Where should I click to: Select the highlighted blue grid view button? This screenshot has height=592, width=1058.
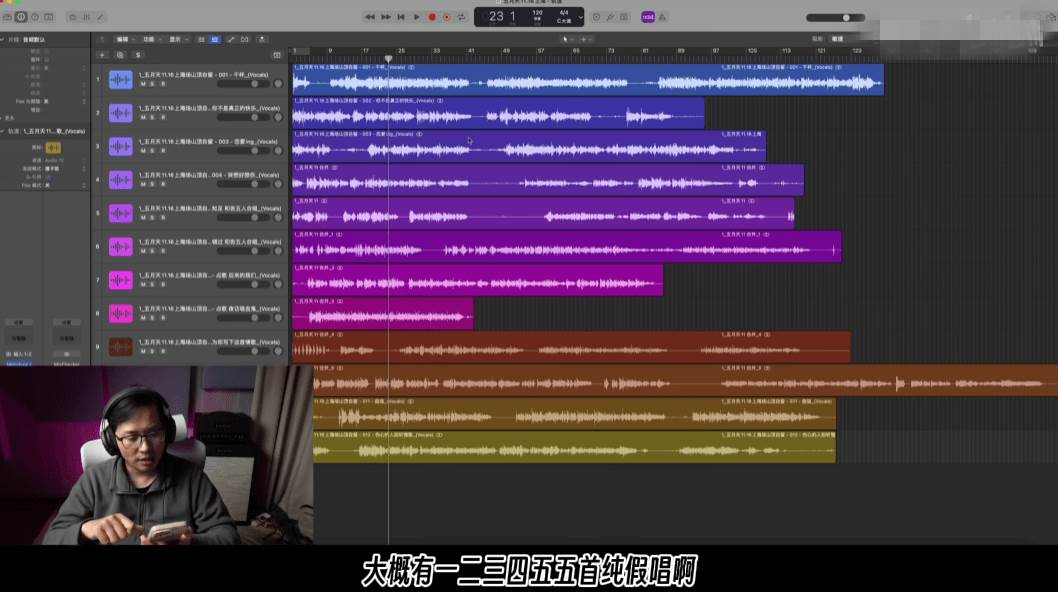215,39
